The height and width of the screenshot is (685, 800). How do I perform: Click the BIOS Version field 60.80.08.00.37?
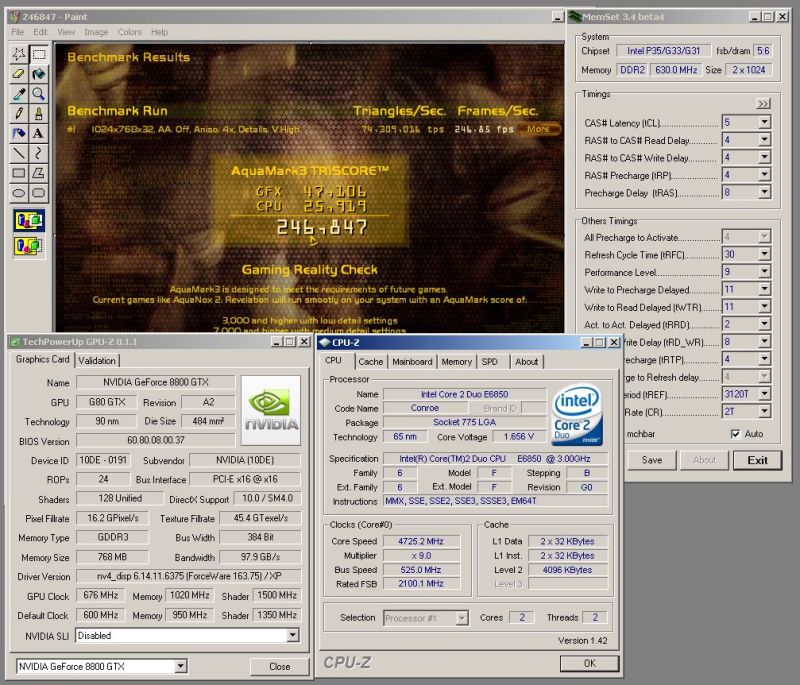156,440
